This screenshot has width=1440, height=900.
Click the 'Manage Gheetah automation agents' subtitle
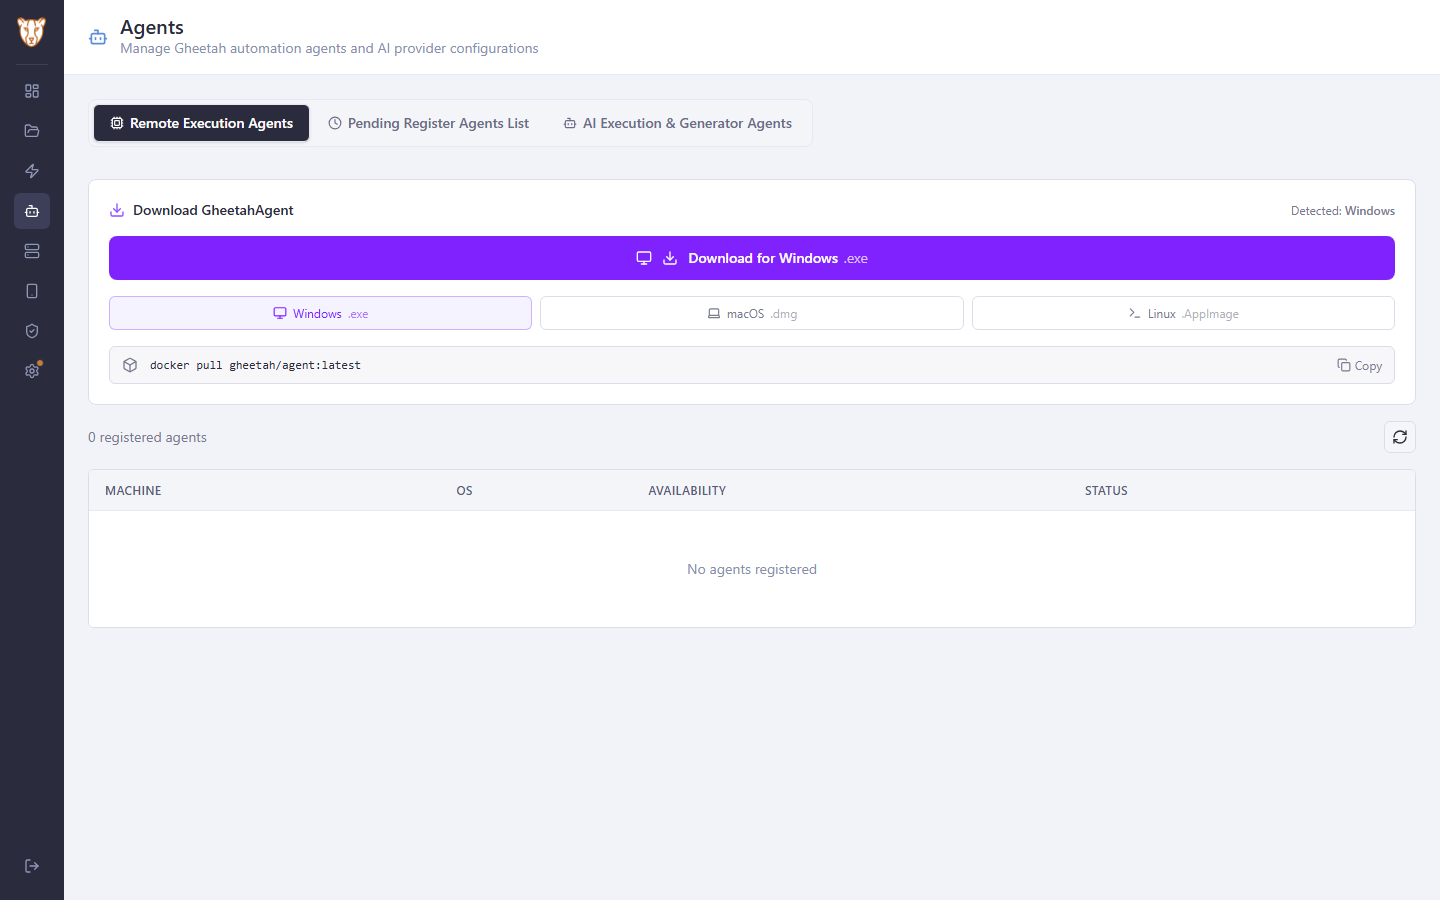point(329,48)
